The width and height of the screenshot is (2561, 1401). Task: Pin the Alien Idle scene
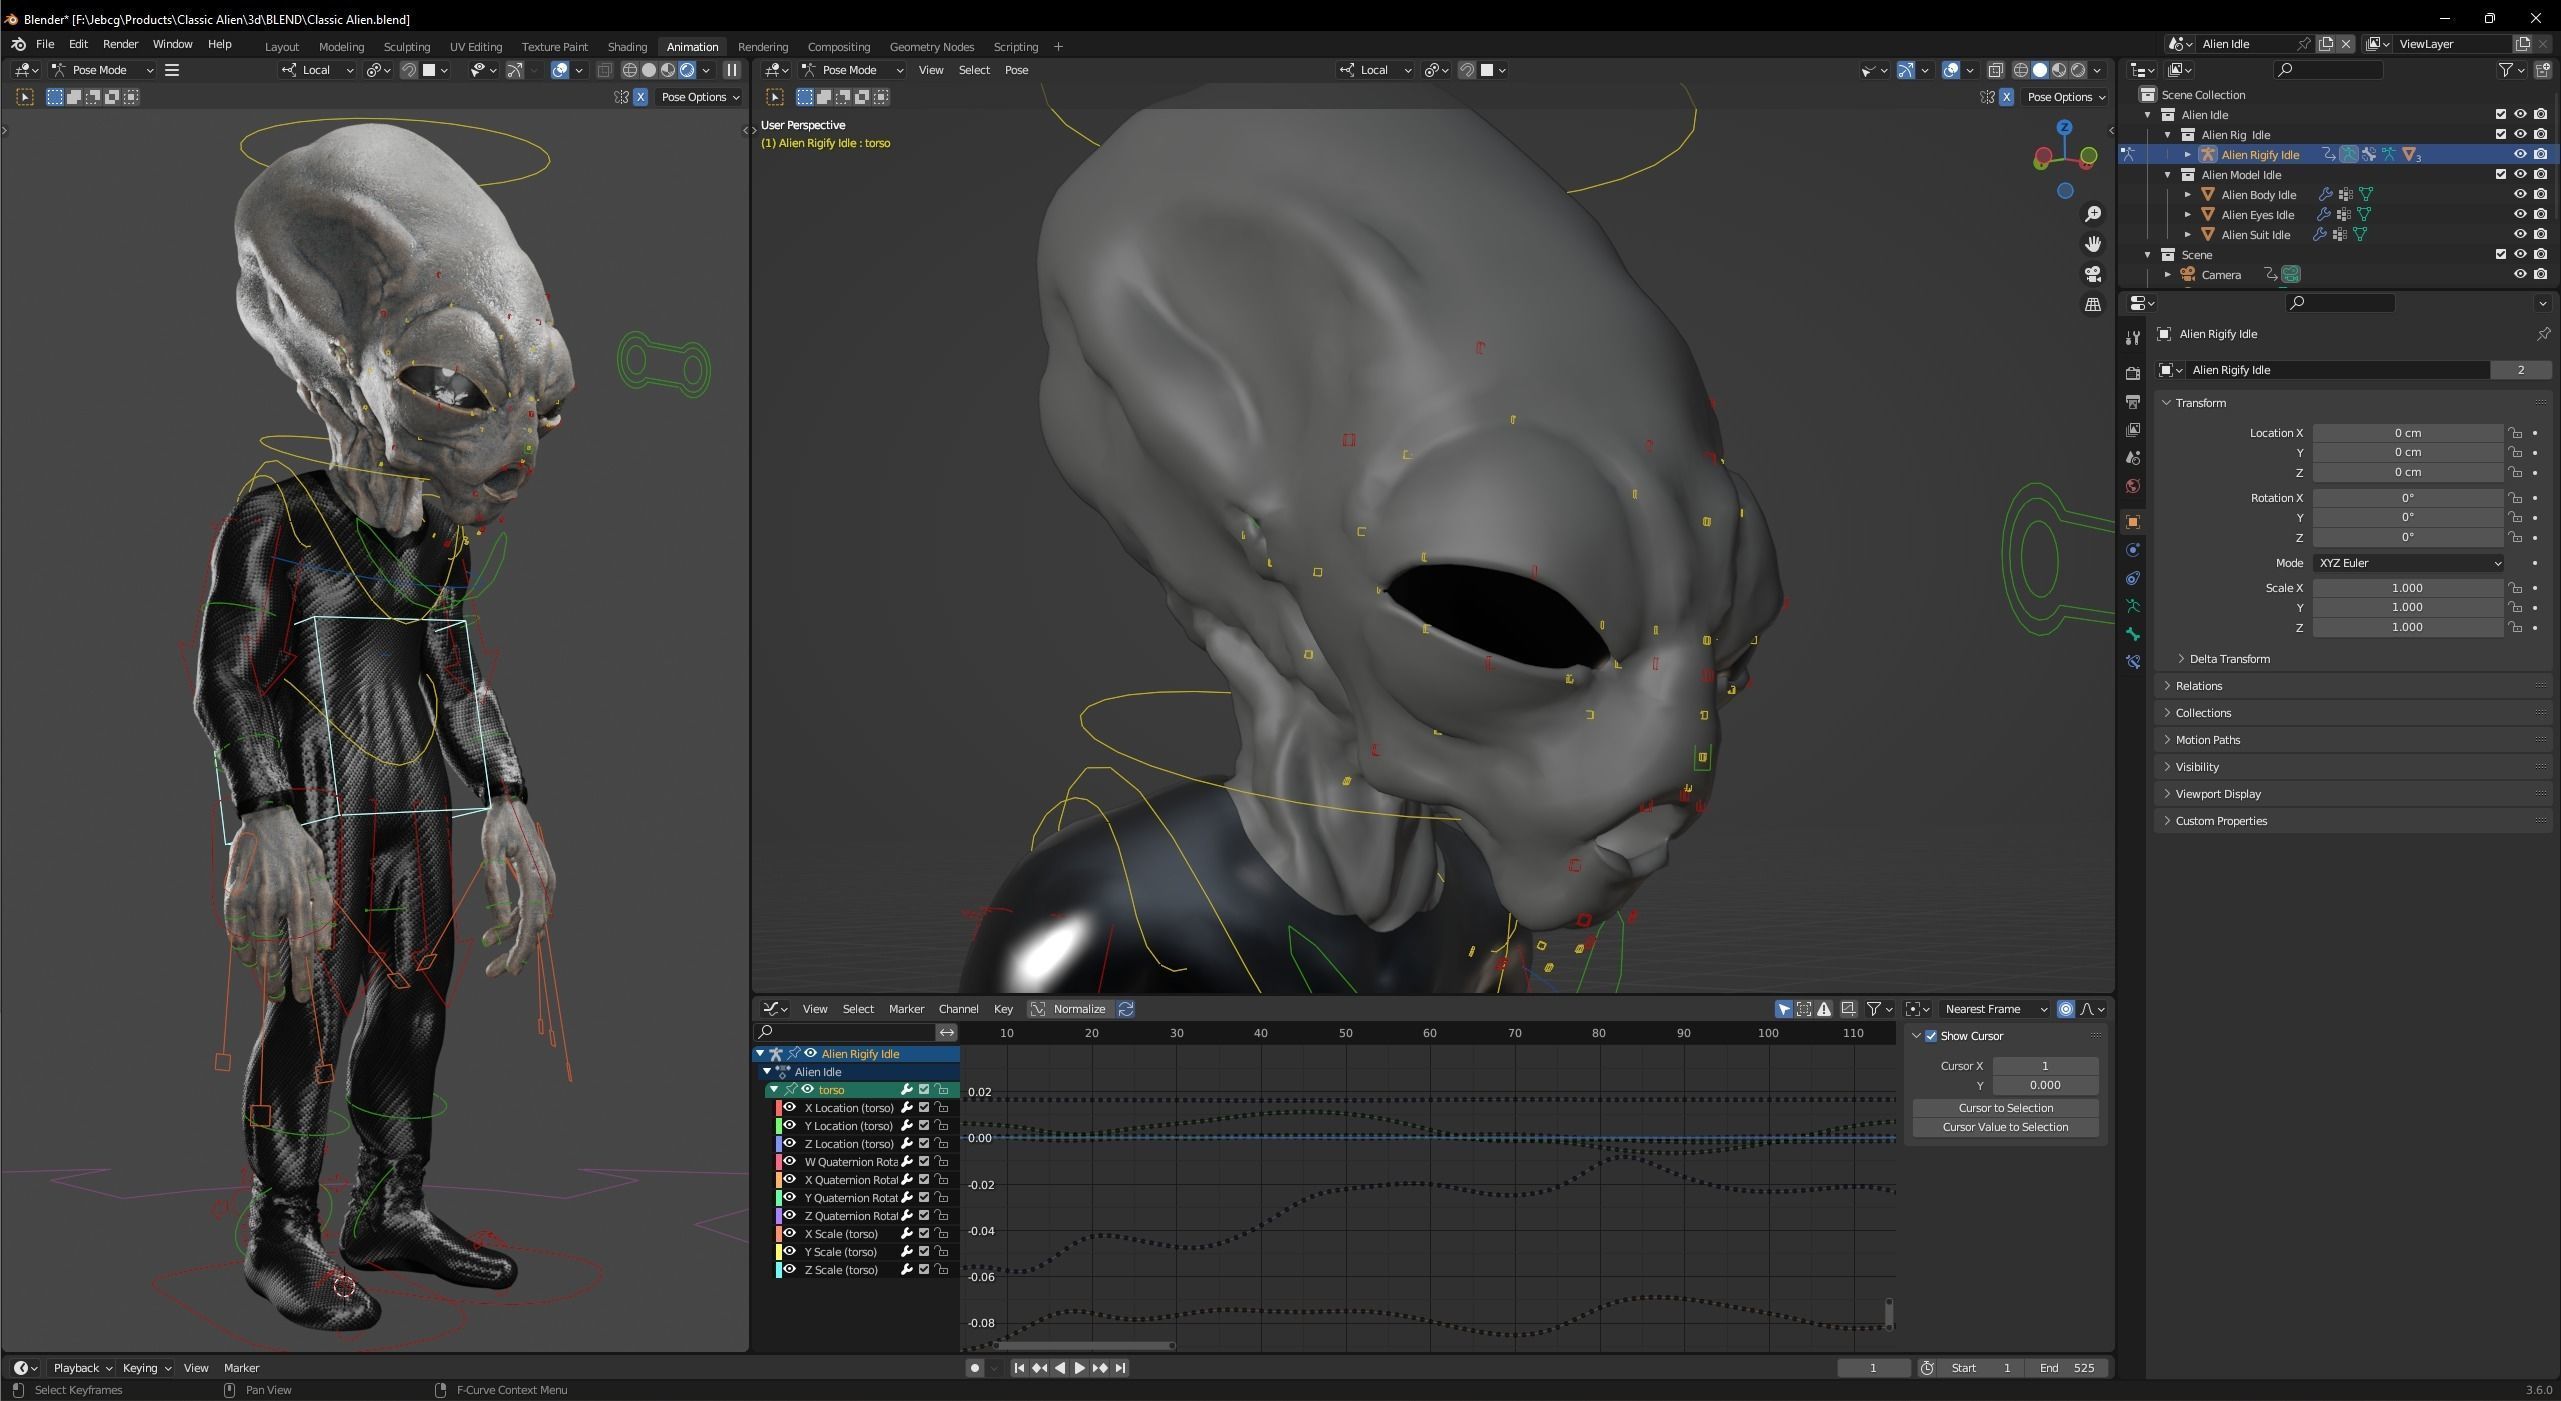pyautogui.click(x=2303, y=44)
